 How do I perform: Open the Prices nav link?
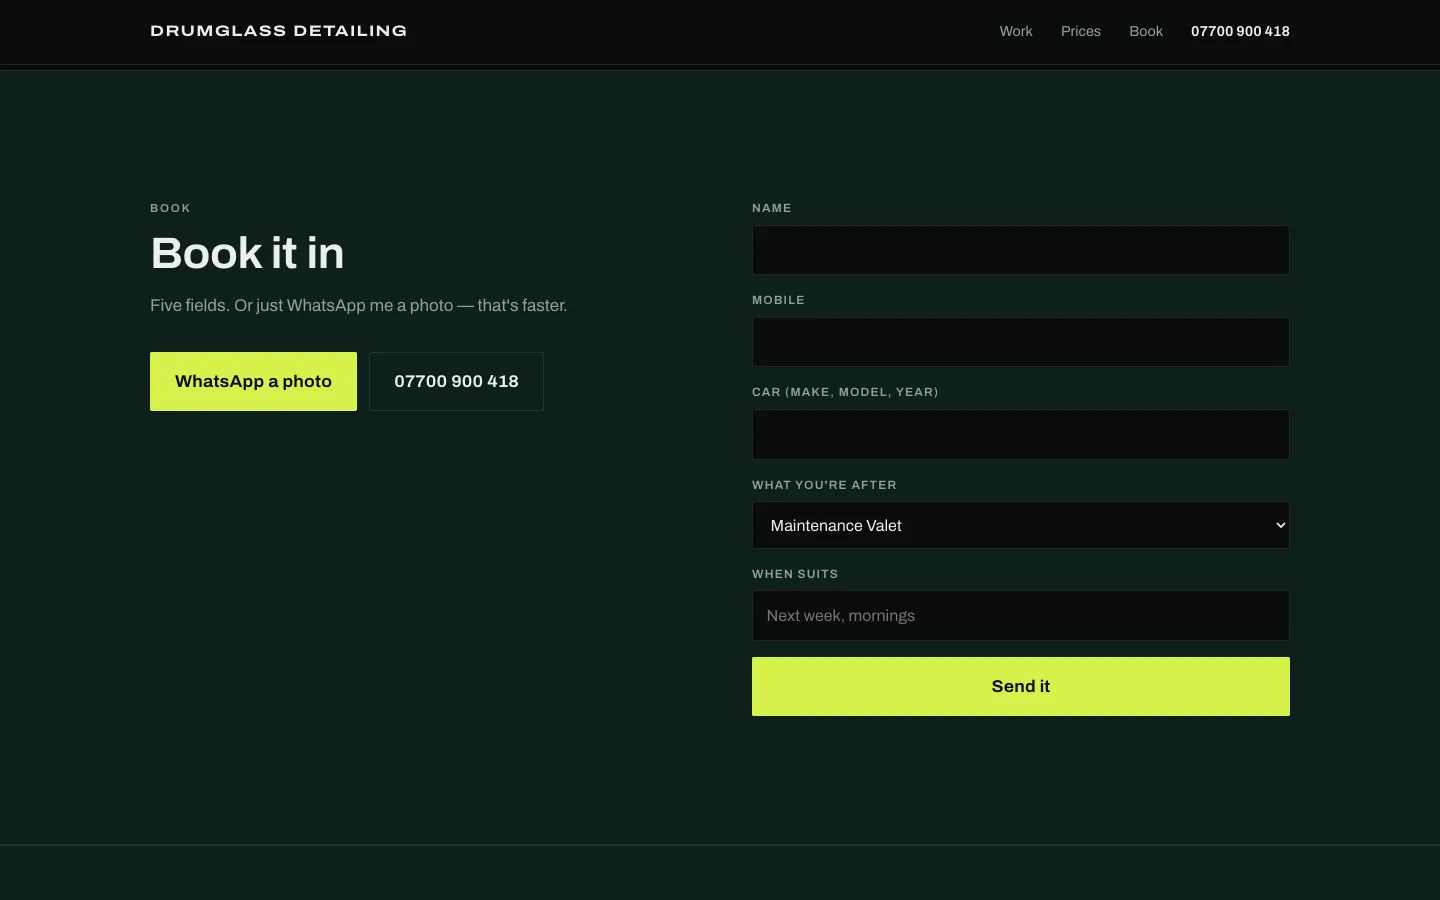tap(1081, 31)
